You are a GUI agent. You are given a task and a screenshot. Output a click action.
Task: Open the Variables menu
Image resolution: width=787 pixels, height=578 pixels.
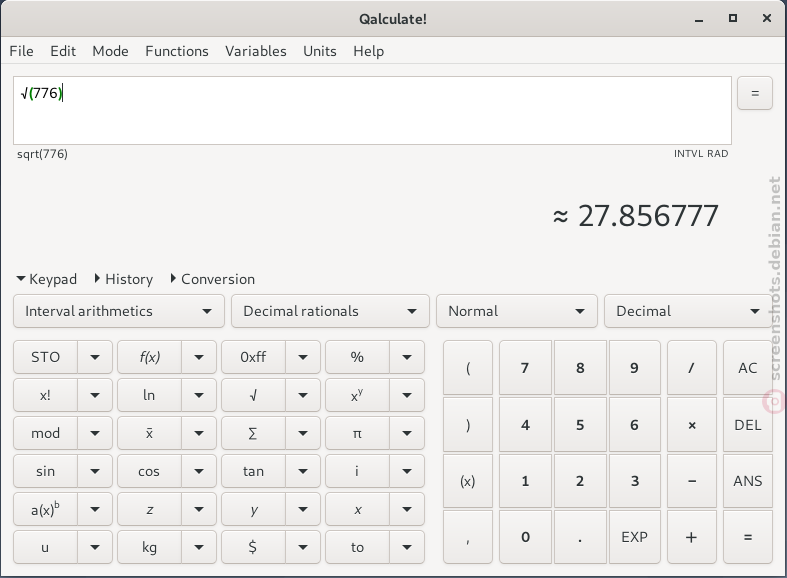click(x=255, y=51)
